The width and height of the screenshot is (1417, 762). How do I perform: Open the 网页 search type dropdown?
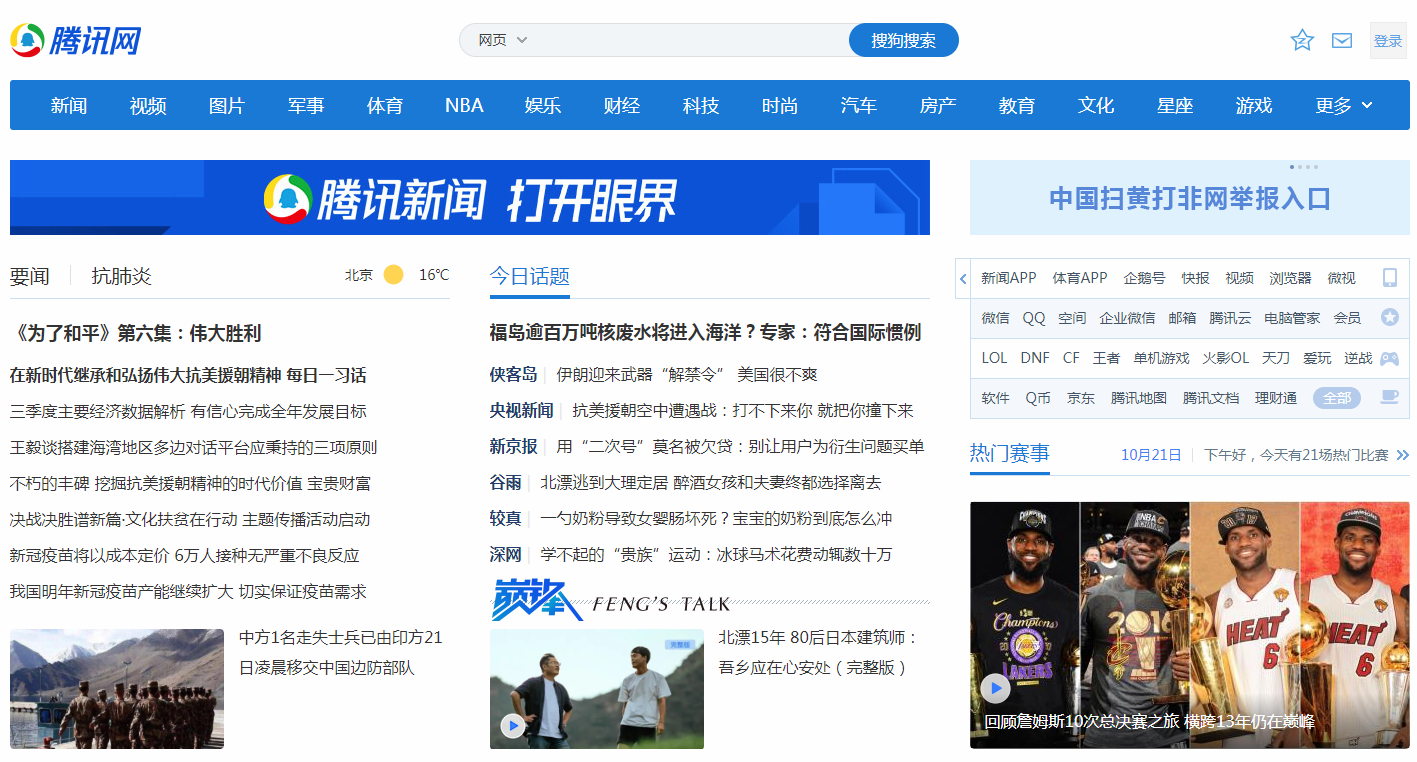[x=502, y=40]
